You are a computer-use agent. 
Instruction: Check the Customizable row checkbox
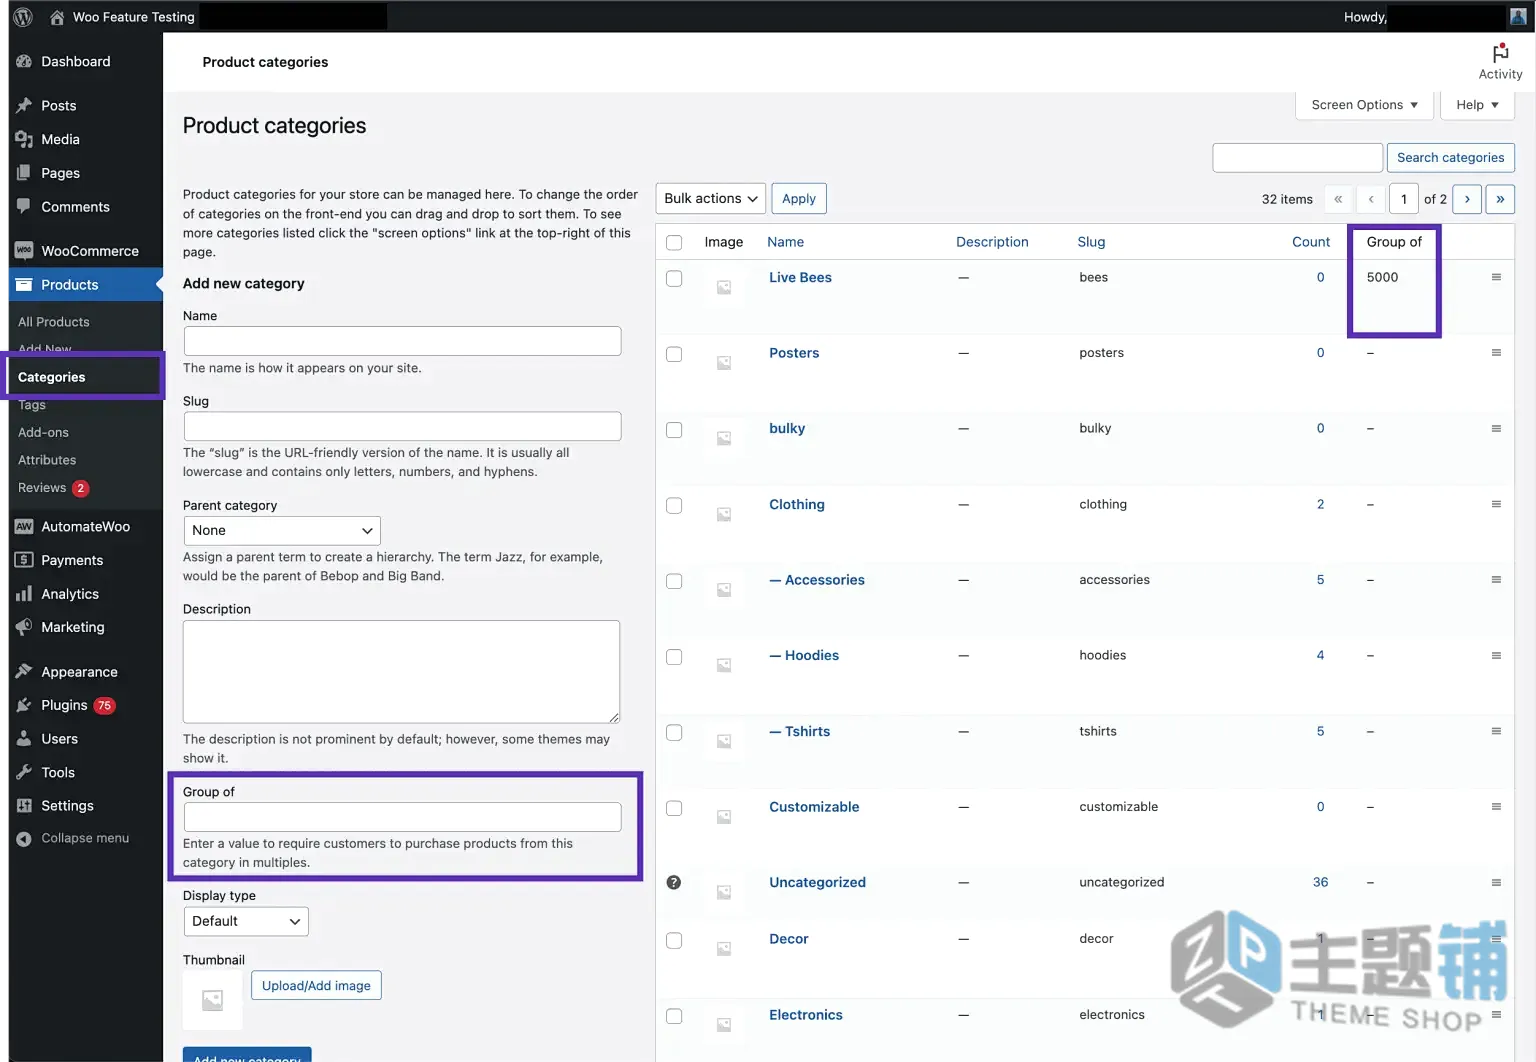[x=674, y=808]
